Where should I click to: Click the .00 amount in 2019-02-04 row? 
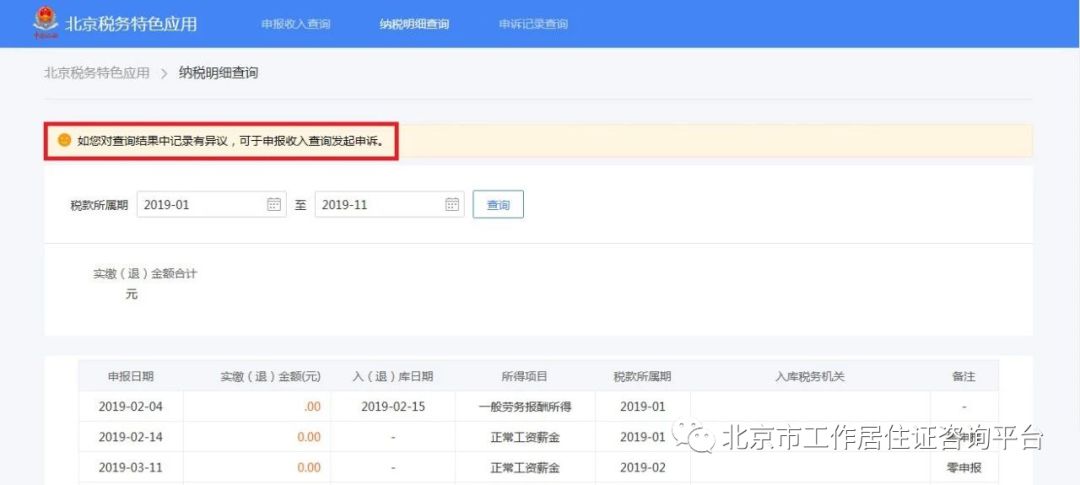click(x=313, y=406)
